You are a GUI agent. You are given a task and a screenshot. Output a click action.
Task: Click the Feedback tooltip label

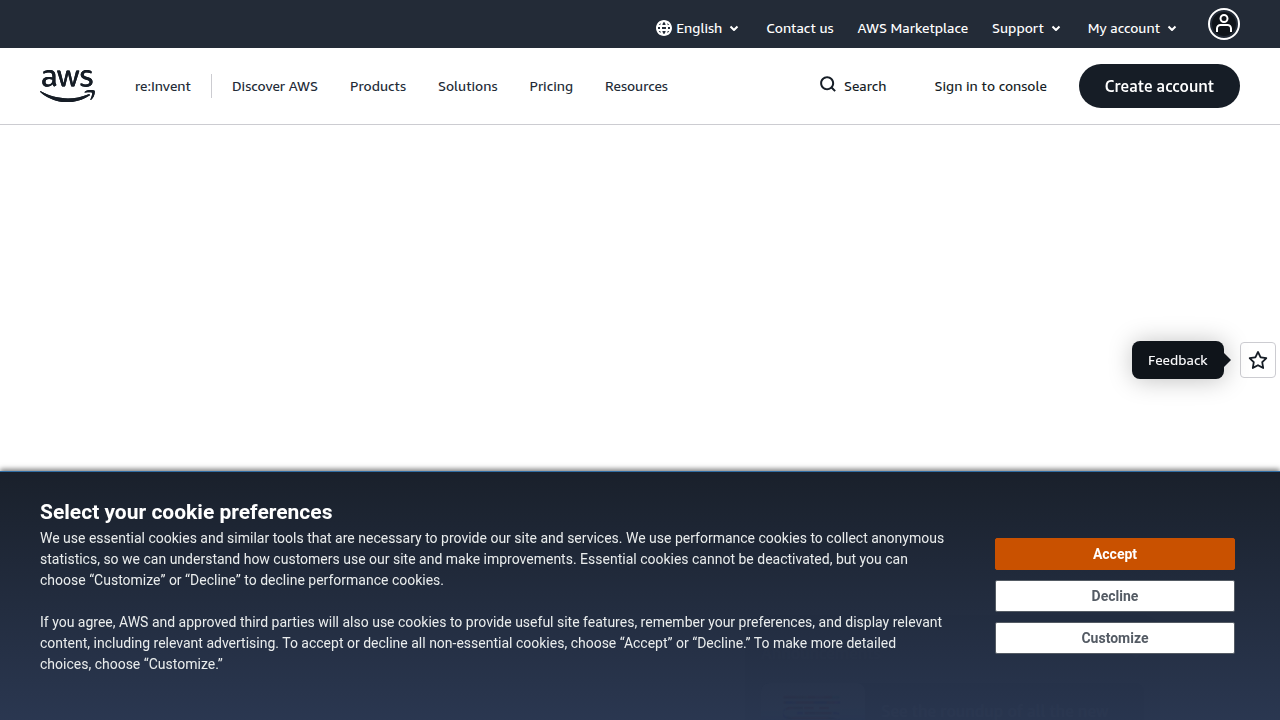[1178, 360]
